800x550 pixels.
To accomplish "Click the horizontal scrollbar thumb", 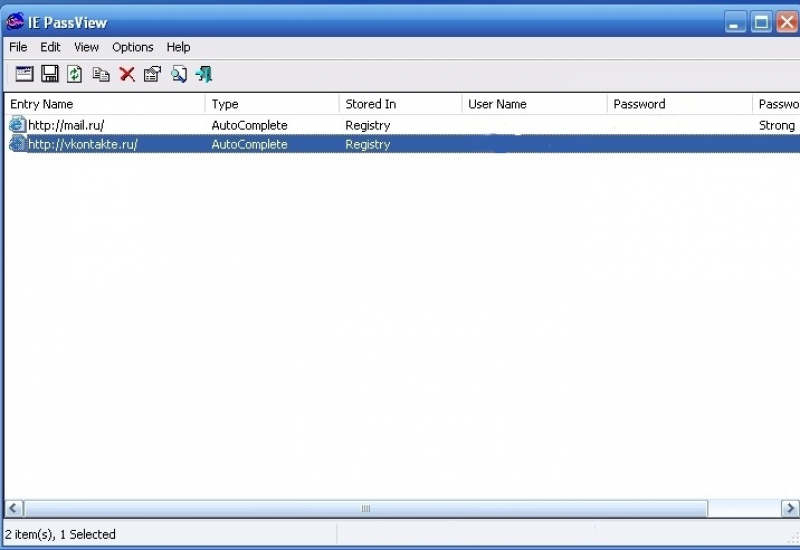I will click(x=366, y=508).
